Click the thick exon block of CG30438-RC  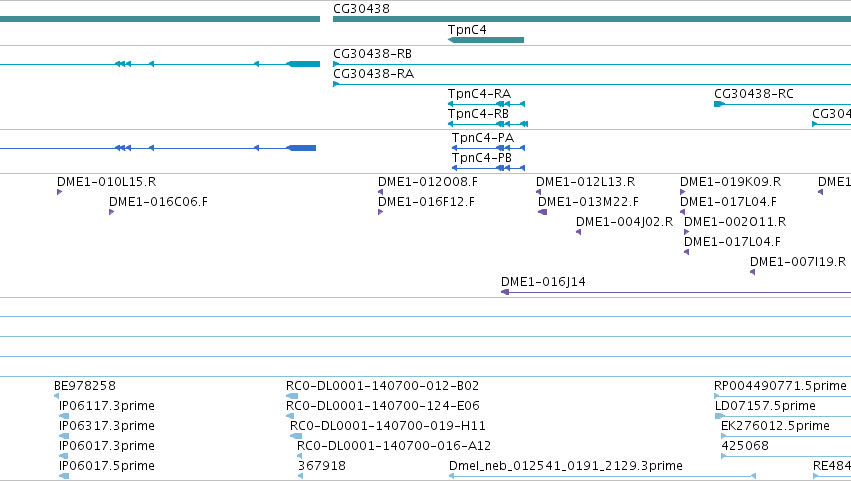(719, 104)
